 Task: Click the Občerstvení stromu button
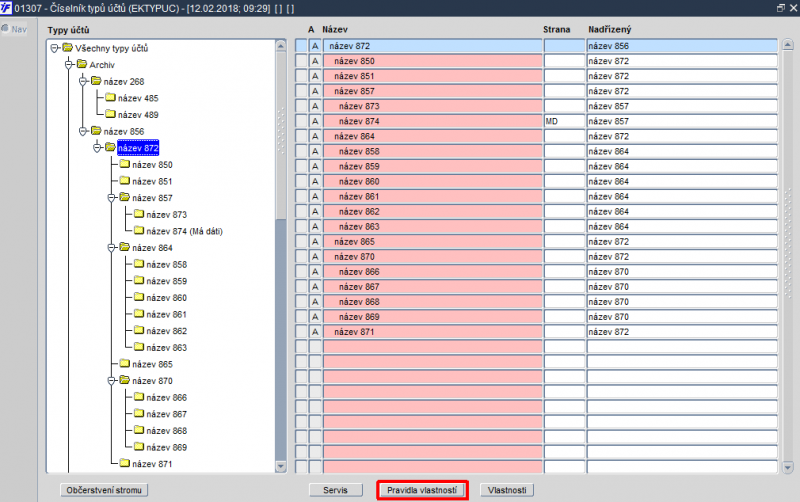104,490
